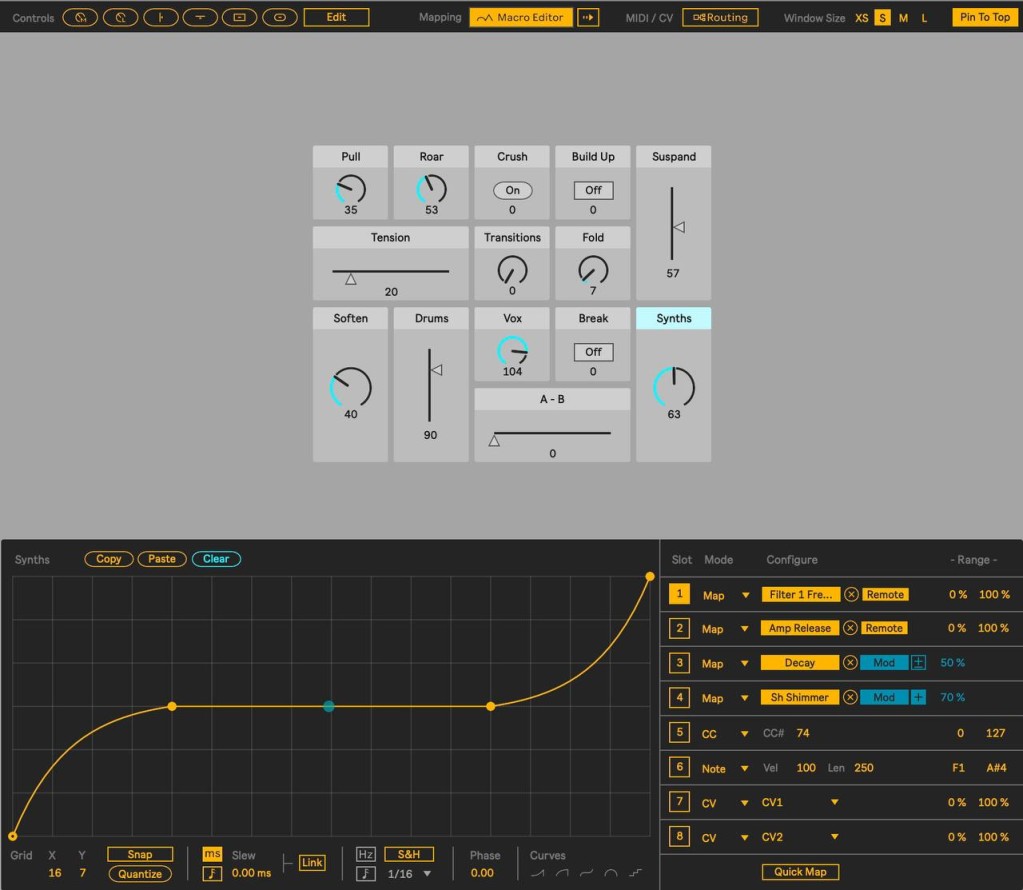Click the Hz rate mode icon
The height and width of the screenshot is (890, 1023).
pyautogui.click(x=366, y=854)
